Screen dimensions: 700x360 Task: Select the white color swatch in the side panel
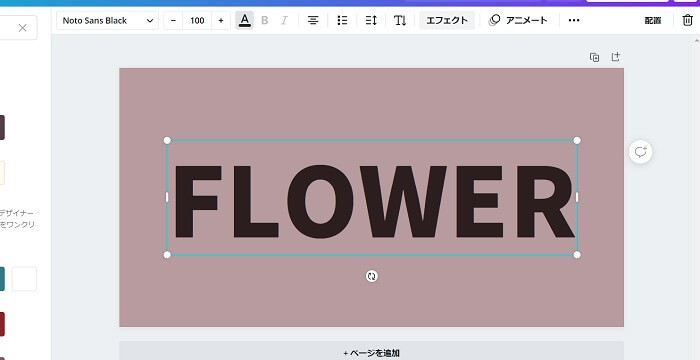[24, 279]
